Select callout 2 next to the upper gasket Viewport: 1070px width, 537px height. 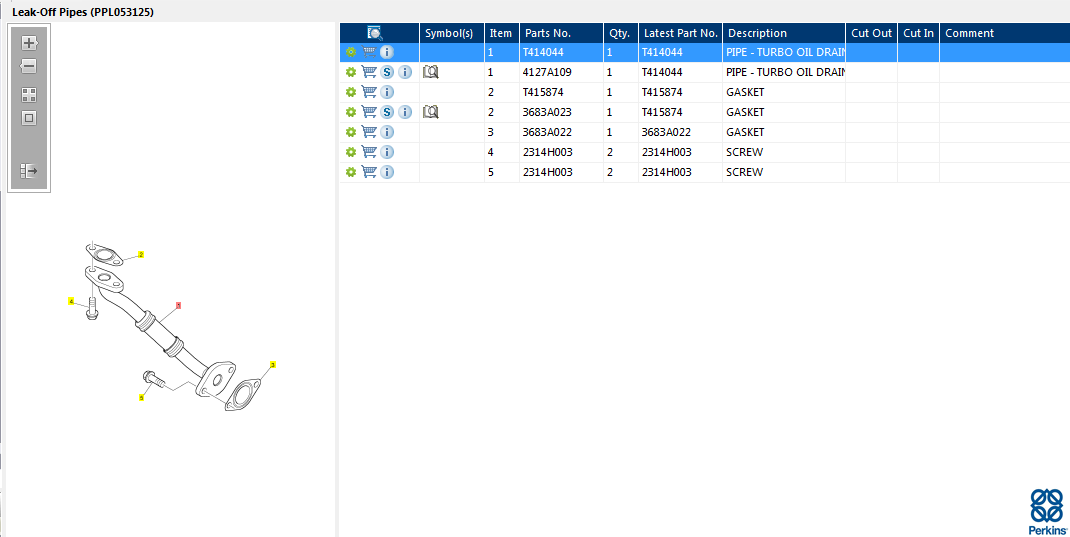pos(141,255)
